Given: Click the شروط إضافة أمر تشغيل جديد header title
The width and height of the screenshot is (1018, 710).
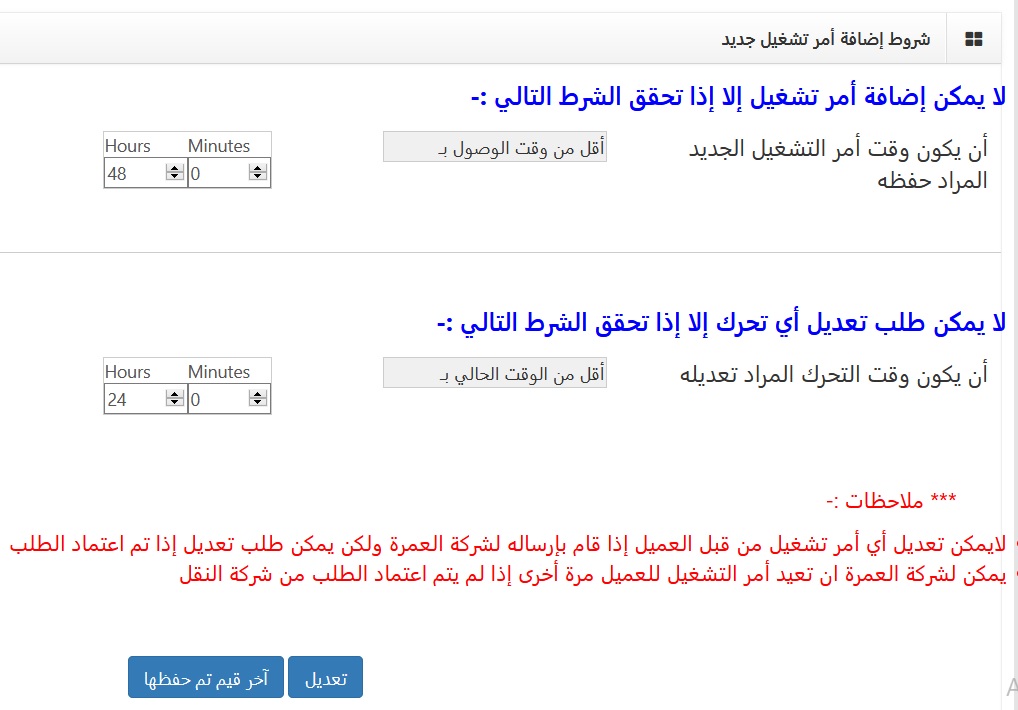Looking at the screenshot, I should pos(825,39).
